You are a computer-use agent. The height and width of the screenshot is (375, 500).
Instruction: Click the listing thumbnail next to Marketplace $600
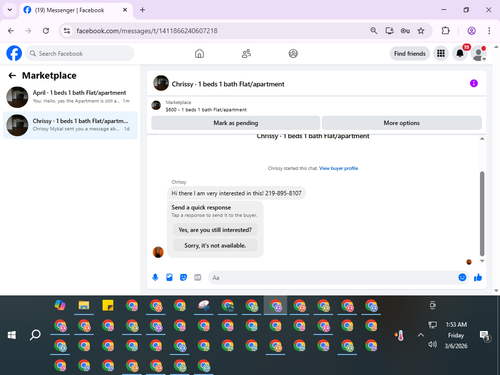pos(156,105)
